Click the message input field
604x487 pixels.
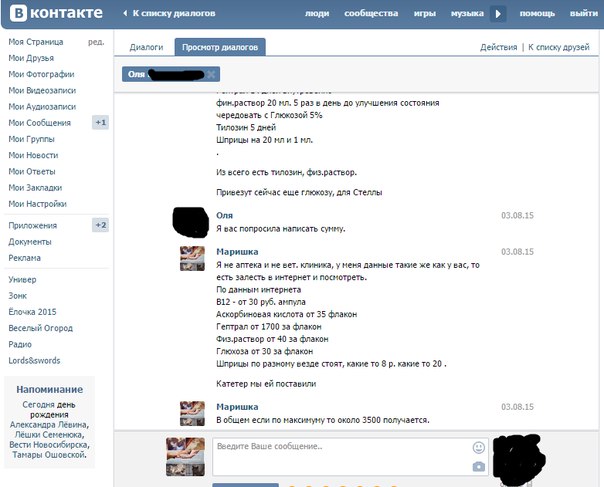pos(340,456)
